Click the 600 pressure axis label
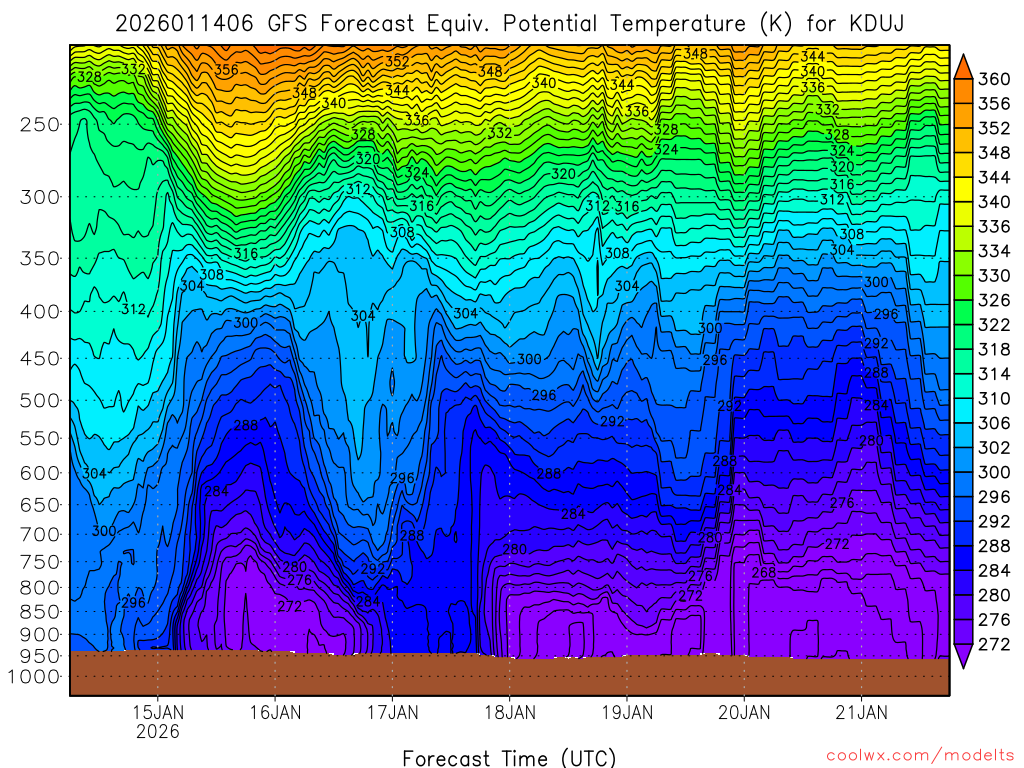Viewport: 1024px width, 768px height. coord(40,473)
